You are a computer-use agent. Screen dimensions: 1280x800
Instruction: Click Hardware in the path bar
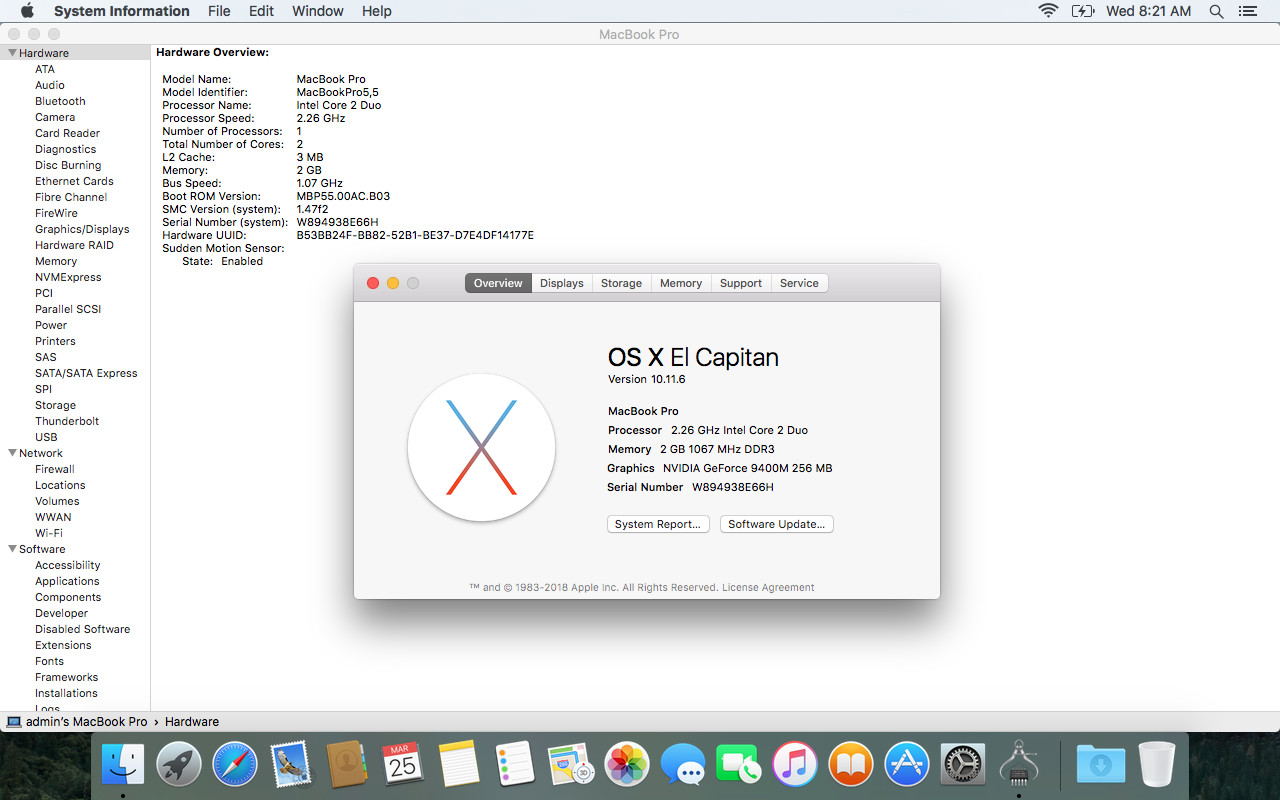coord(192,721)
